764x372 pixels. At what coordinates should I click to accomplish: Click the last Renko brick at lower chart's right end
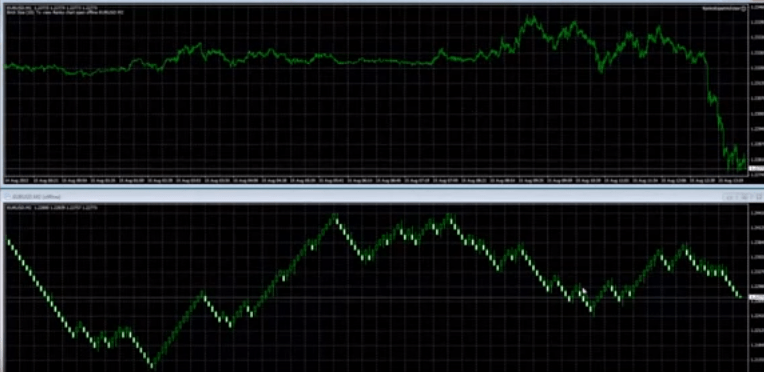739,294
